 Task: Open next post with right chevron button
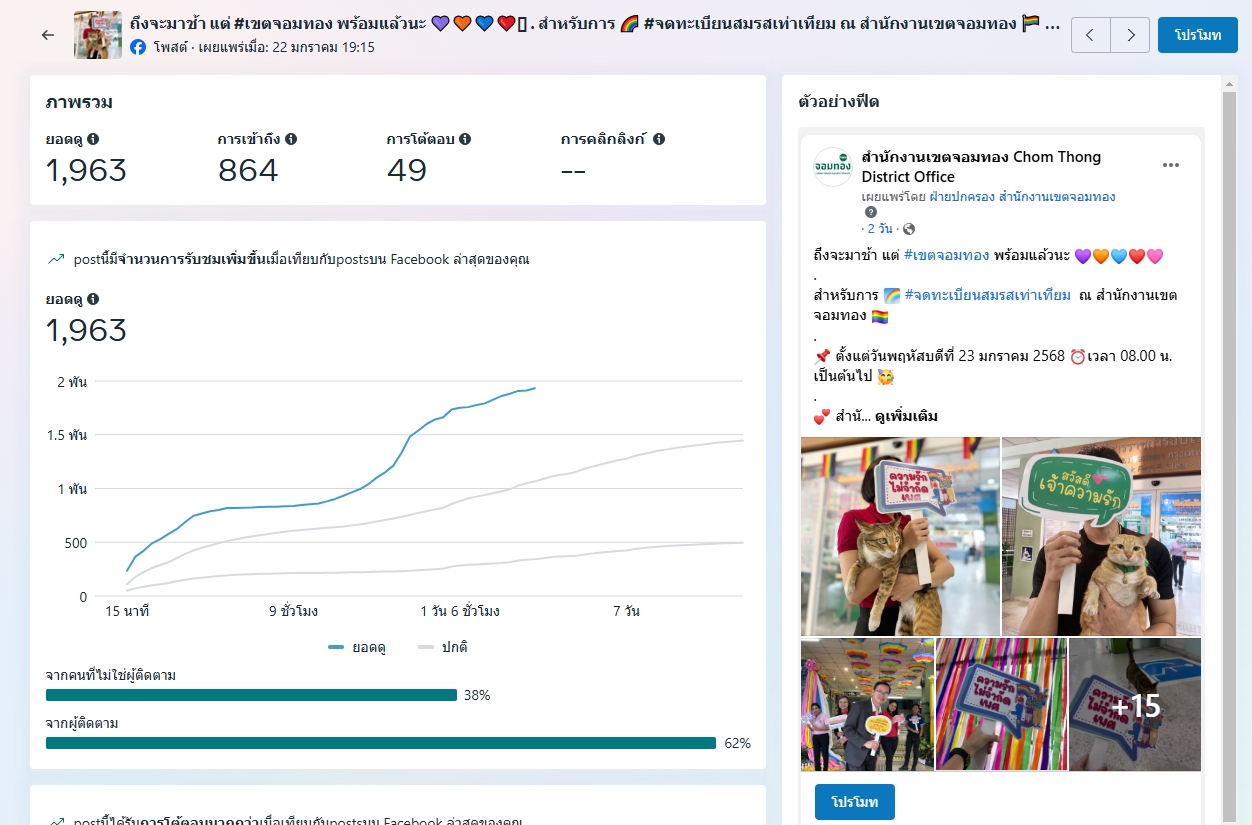click(x=1130, y=35)
